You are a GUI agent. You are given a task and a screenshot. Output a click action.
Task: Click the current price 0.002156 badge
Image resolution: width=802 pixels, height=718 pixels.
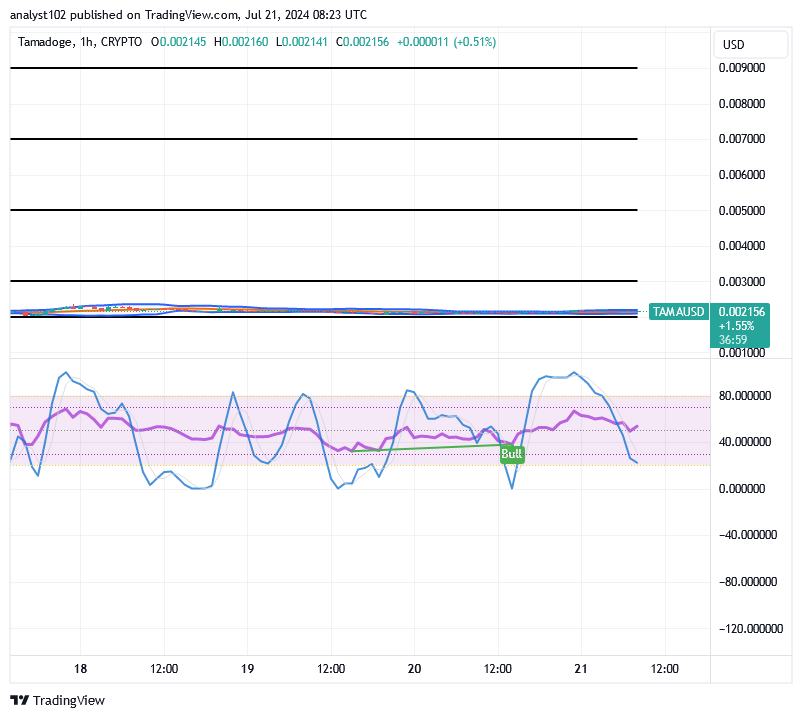[x=742, y=311]
